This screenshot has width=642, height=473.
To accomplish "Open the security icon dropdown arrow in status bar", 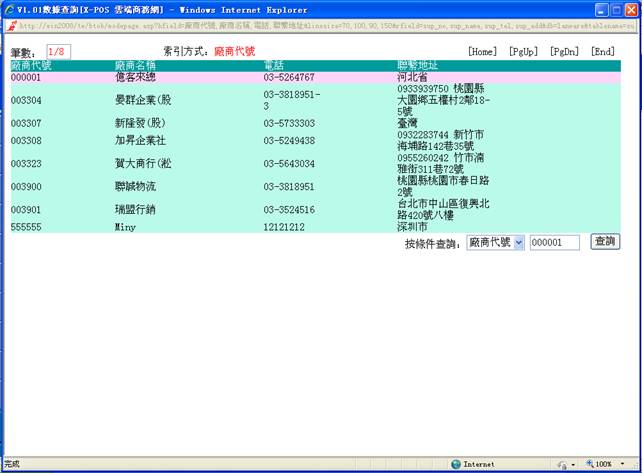I will [573, 464].
